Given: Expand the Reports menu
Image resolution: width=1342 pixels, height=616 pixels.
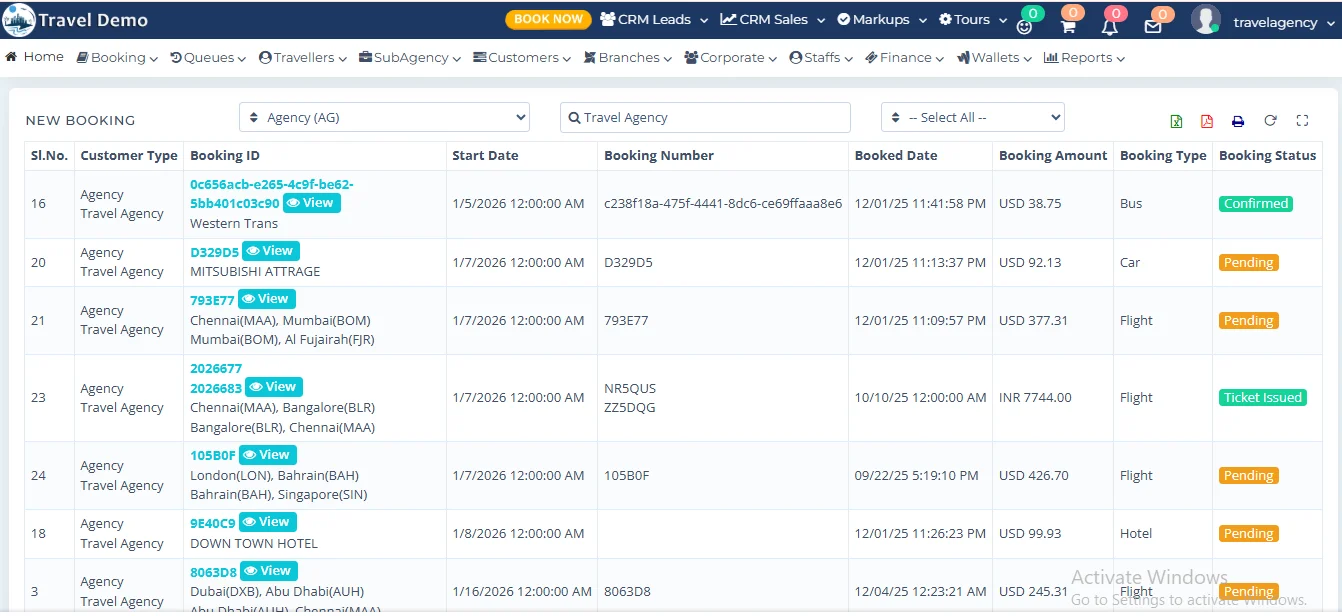Looking at the screenshot, I should [x=1083, y=57].
